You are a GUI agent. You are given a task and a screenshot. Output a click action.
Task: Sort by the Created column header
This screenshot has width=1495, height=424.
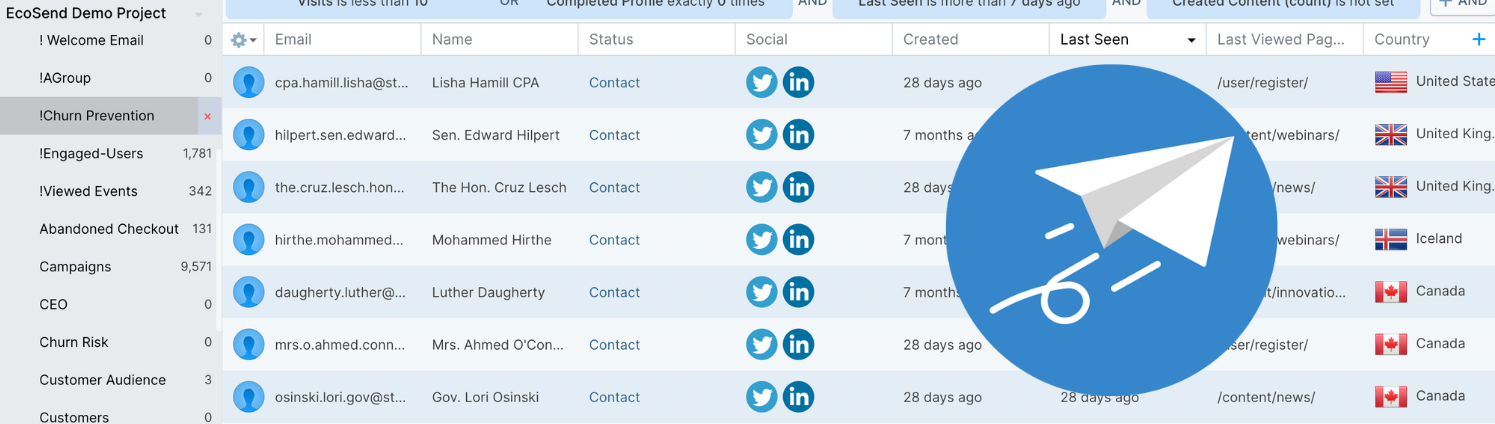tap(930, 39)
